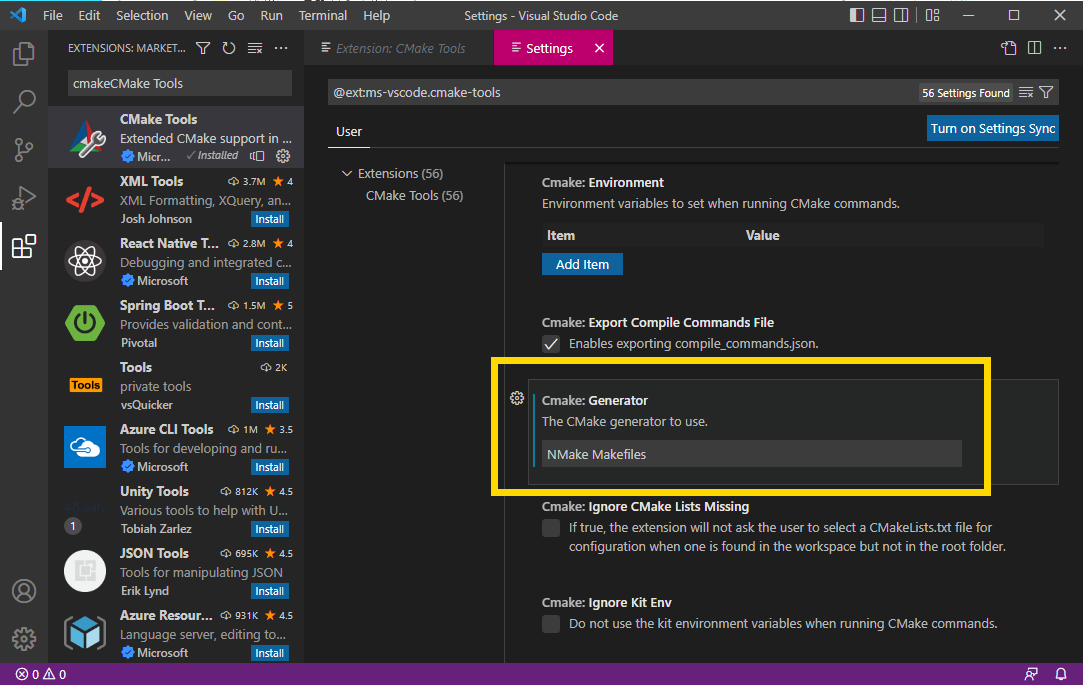Viewport: 1083px width, 685px height.
Task: Install the JSON Tools extension
Action: pyautogui.click(x=269, y=591)
